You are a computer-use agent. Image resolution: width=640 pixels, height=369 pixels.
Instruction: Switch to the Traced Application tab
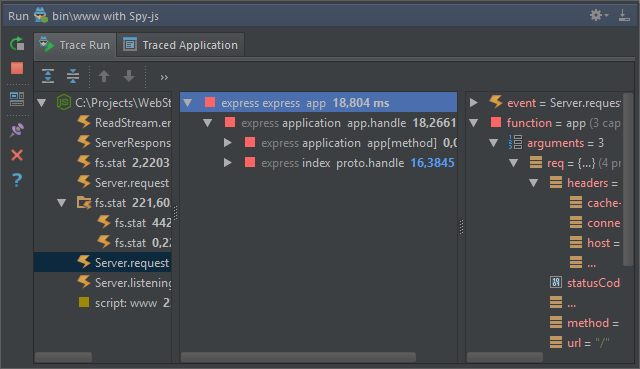(181, 45)
